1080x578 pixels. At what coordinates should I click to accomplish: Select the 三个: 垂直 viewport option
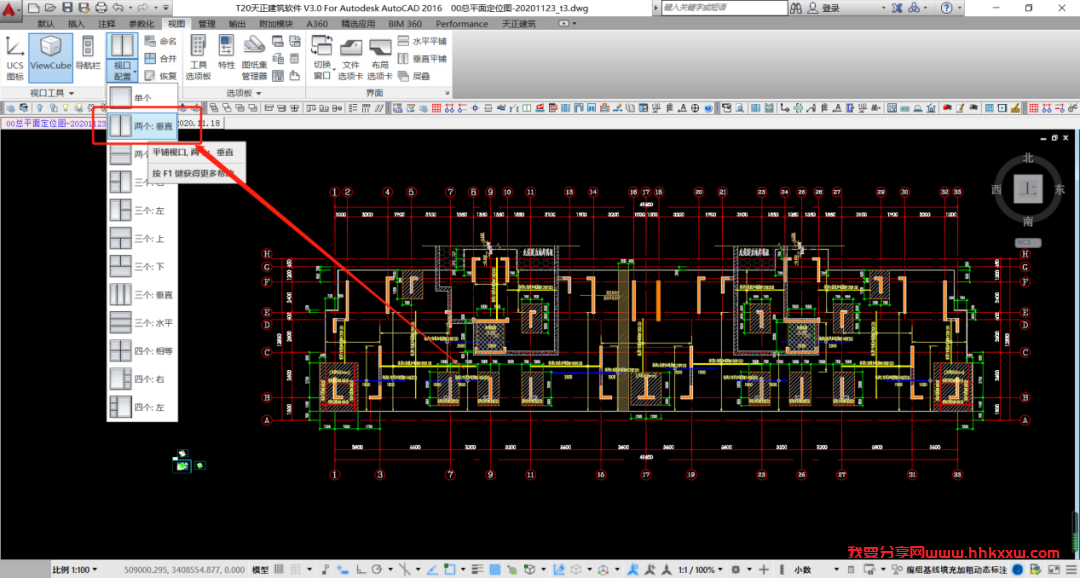pyautogui.click(x=142, y=295)
